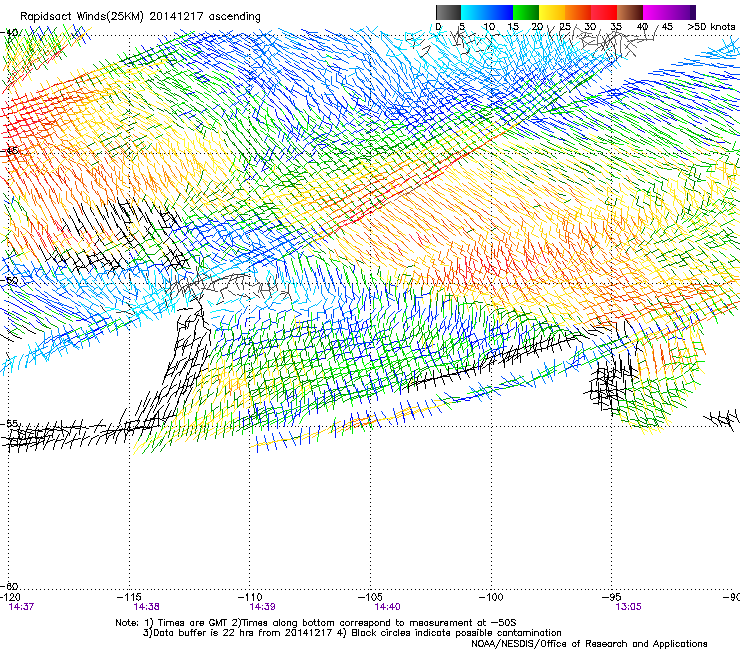Select the gray 0-5 knots color swatch
Image resolution: width=740 pixels, height=650 pixels.
(x=448, y=12)
